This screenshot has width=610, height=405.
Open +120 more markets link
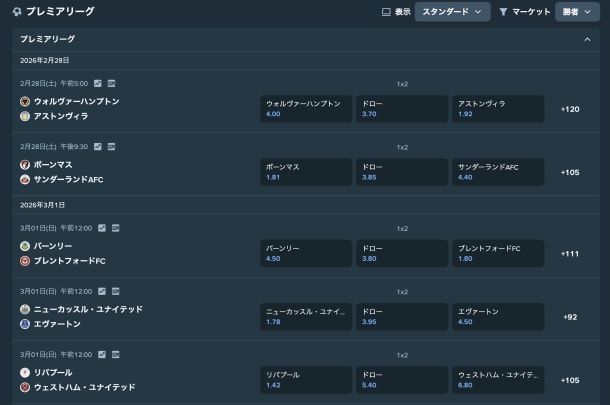570,109
